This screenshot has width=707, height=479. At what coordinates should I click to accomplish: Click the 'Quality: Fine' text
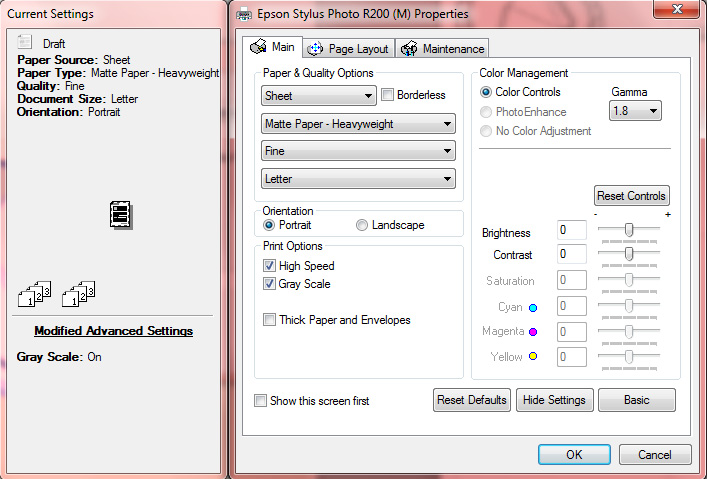50,86
